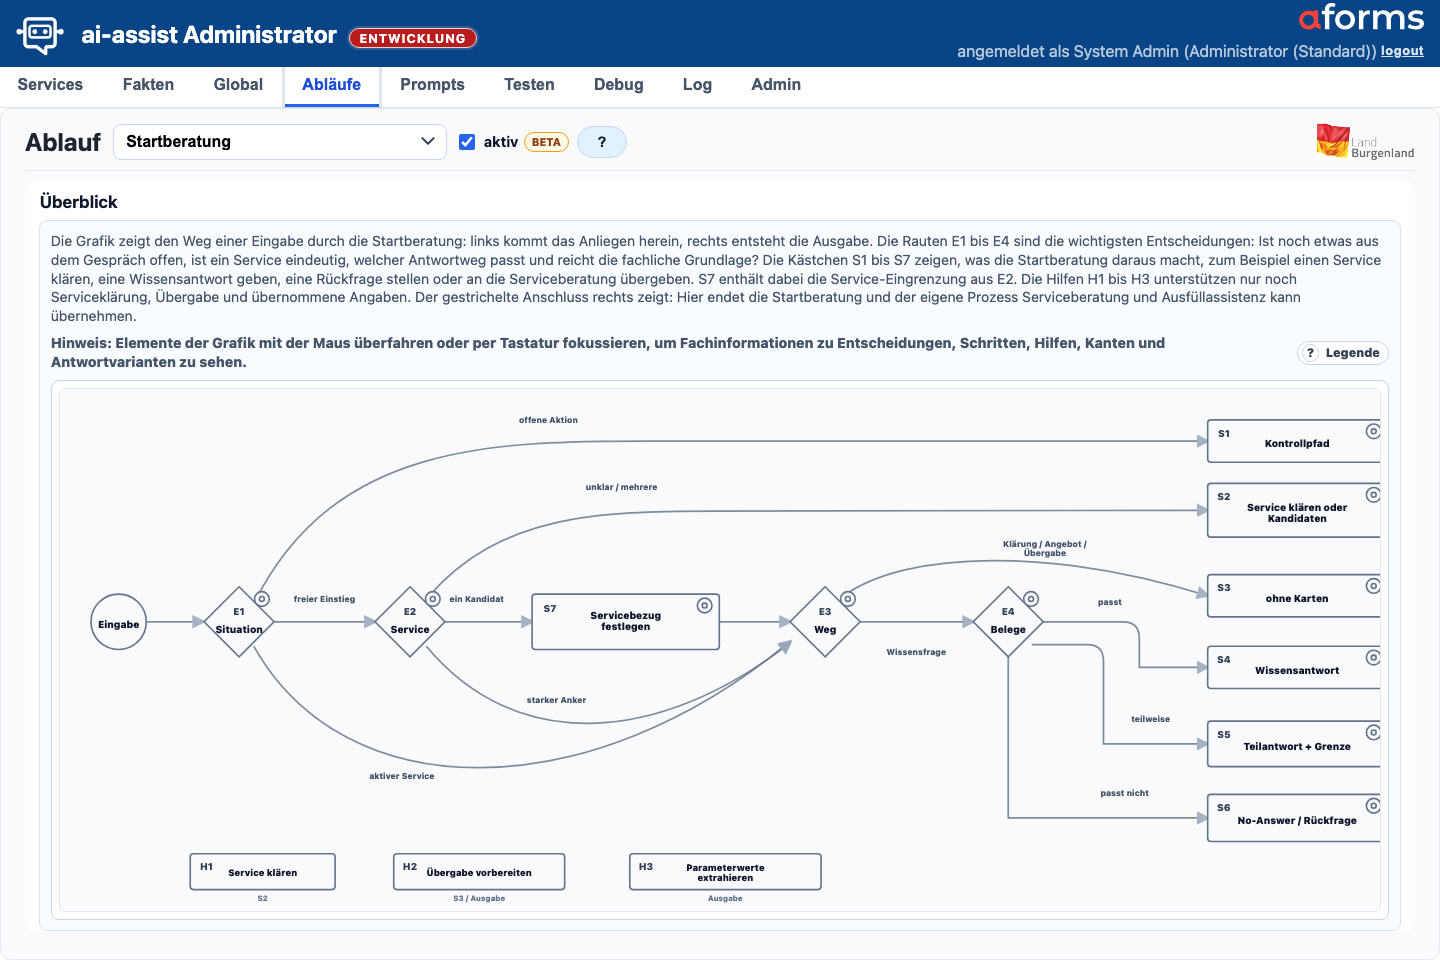Click the target icon on S7 Servicebezug festlegen
This screenshot has height=960, width=1440.
(704, 605)
